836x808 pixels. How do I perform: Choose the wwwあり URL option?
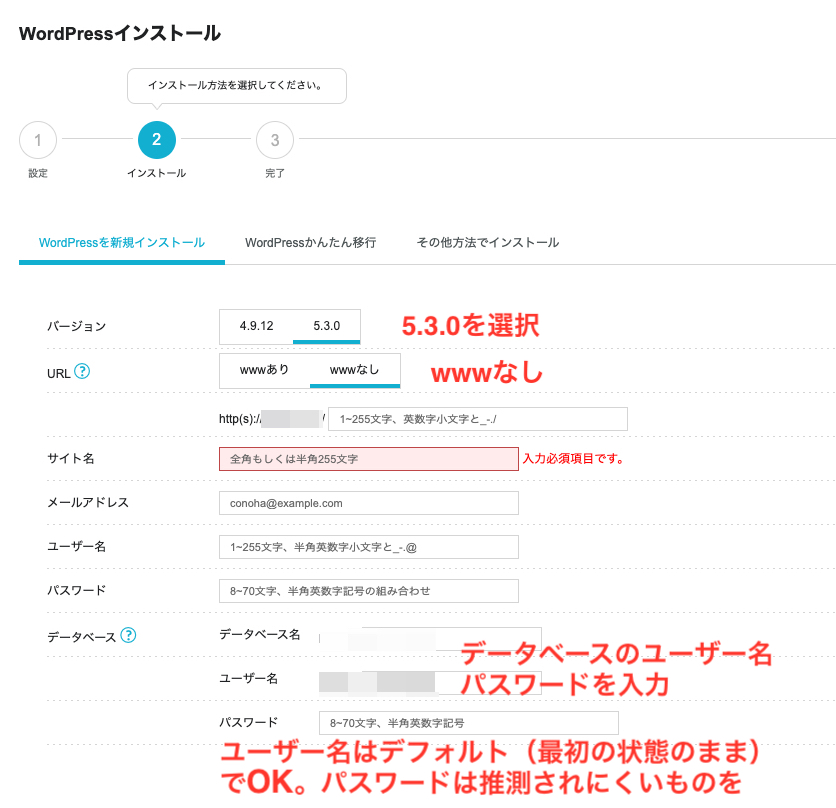(x=264, y=370)
